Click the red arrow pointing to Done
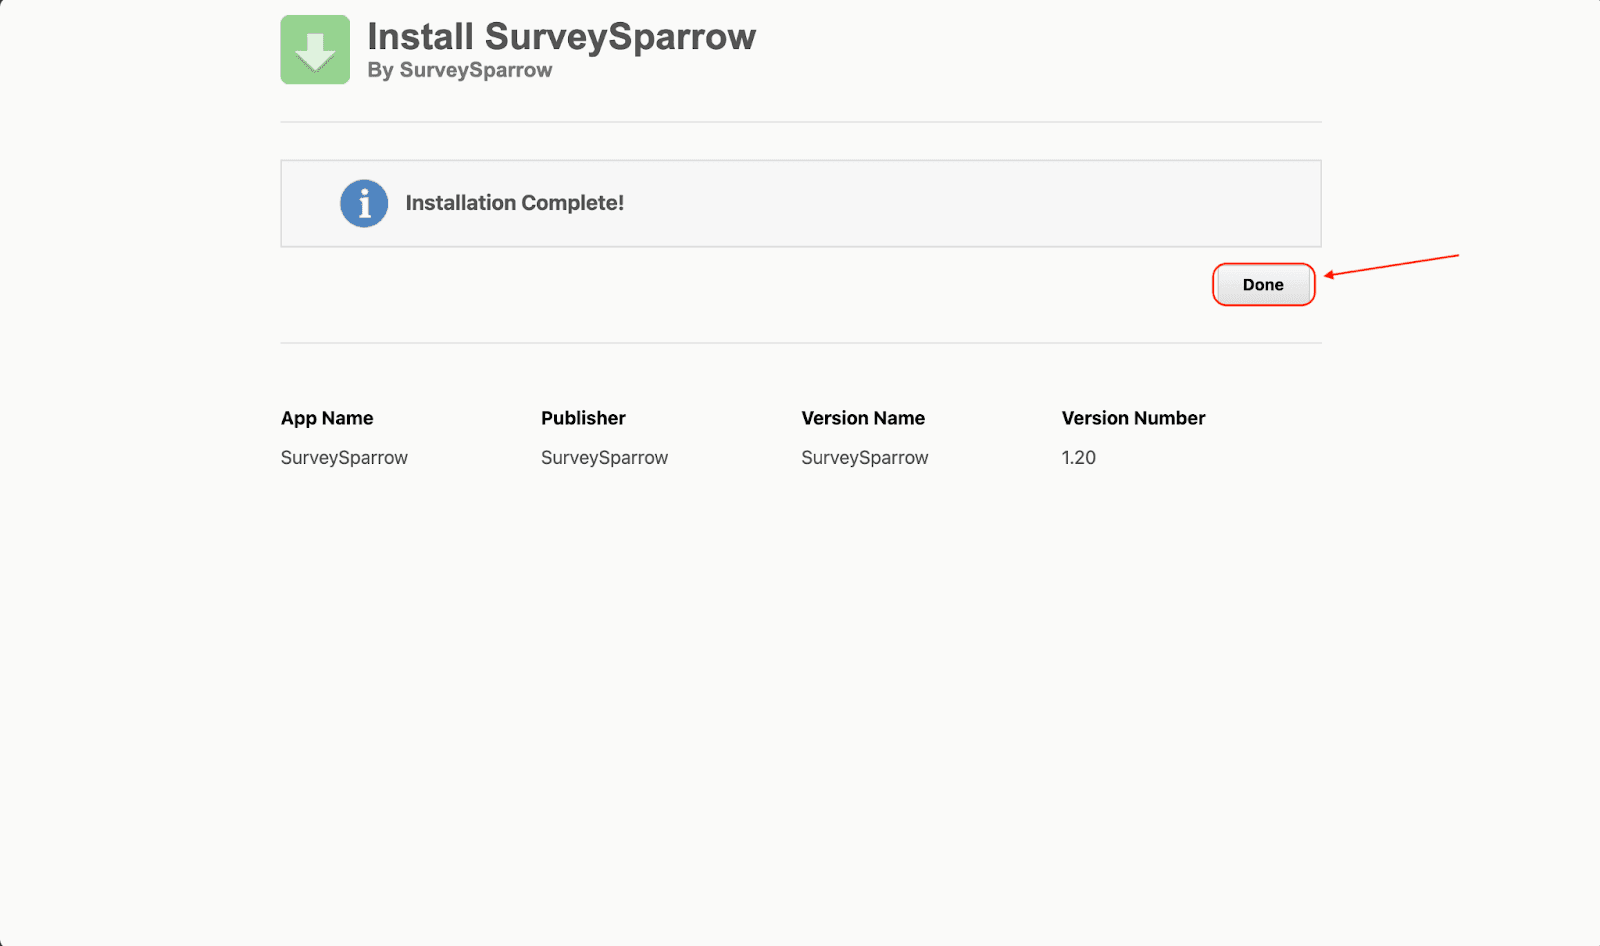The image size is (1600, 946). point(1390,265)
